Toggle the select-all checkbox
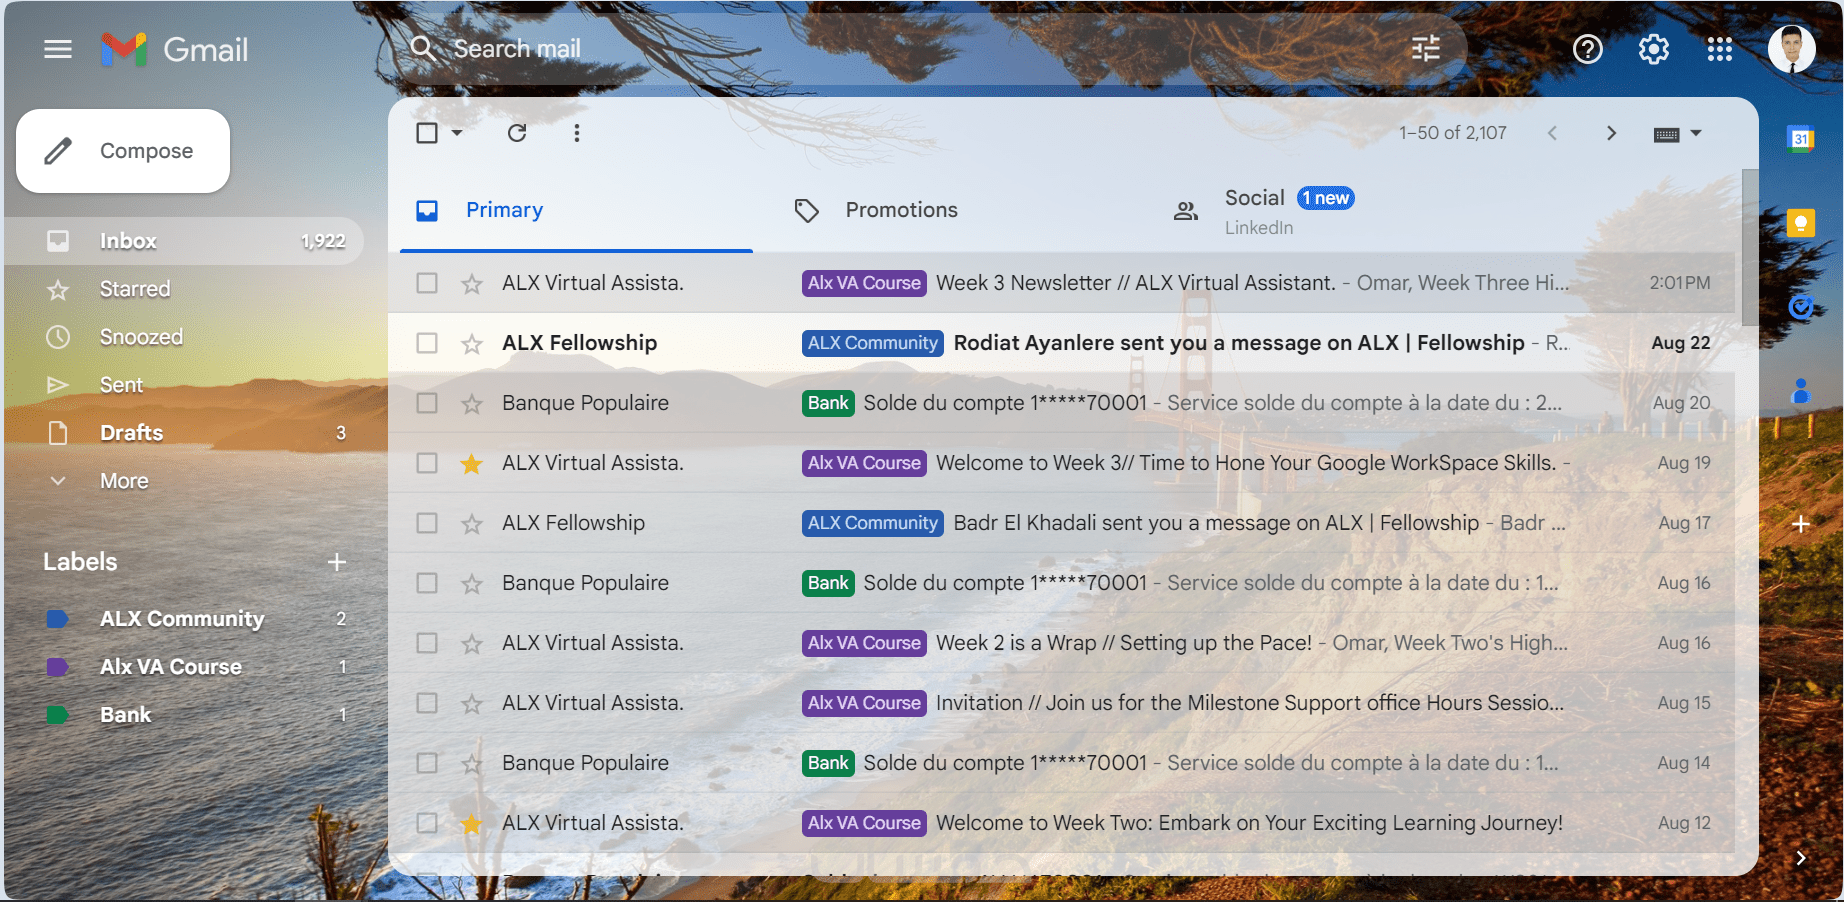The width and height of the screenshot is (1844, 902). point(427,133)
